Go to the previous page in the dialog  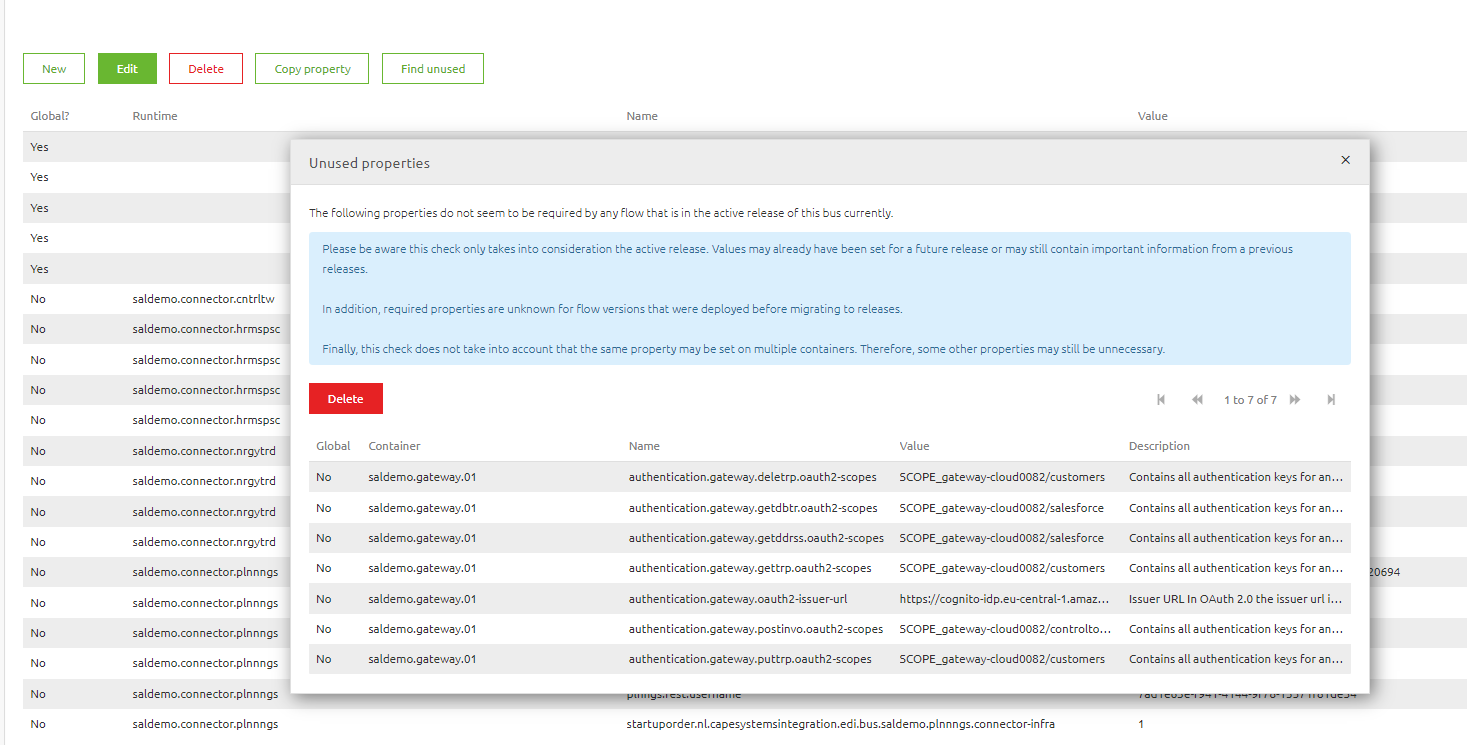1197,399
